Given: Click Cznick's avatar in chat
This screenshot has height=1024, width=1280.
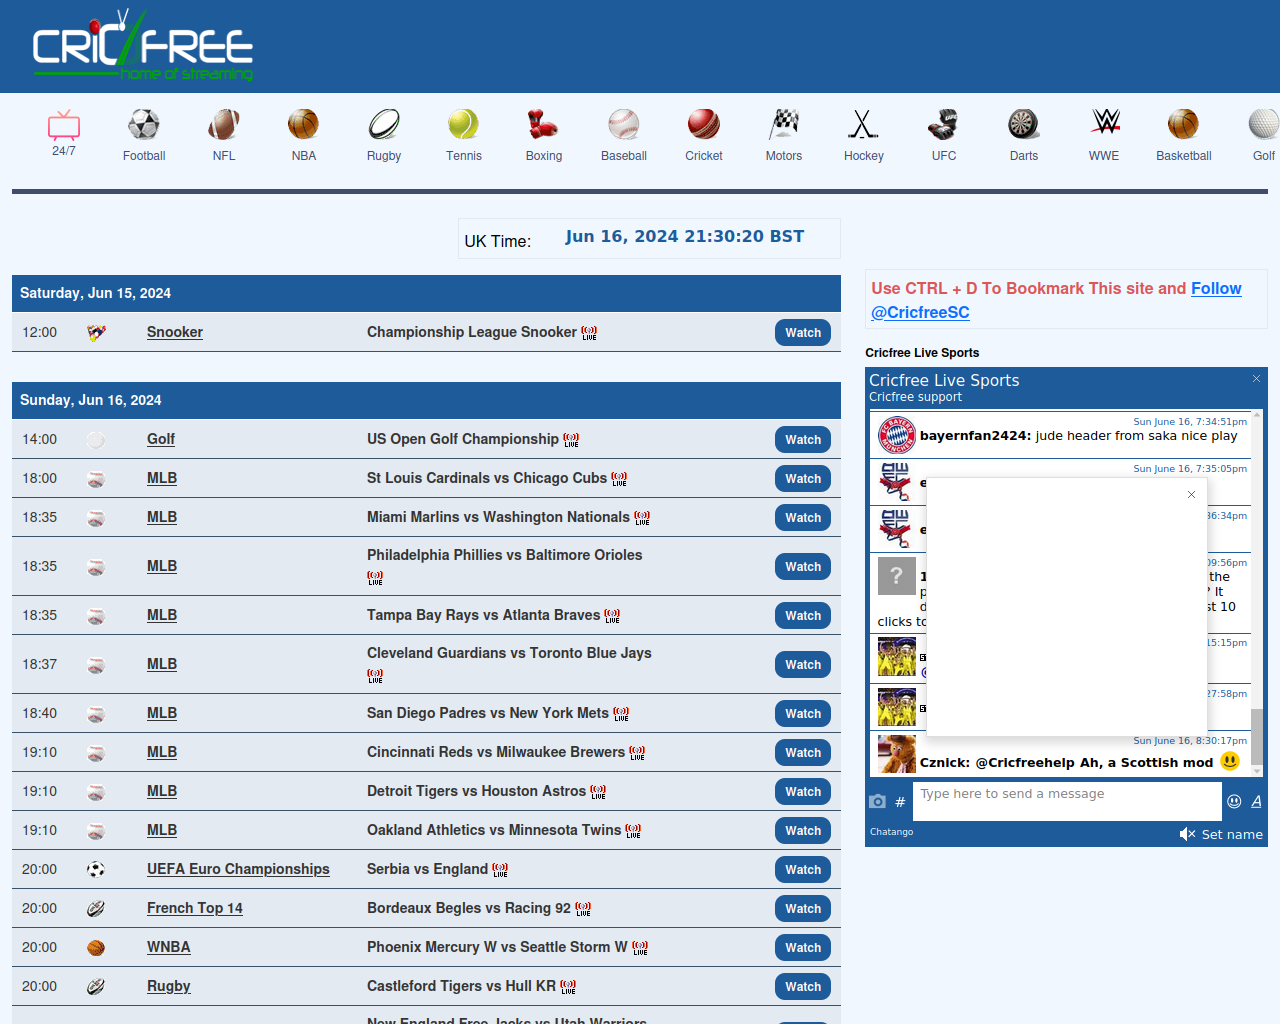Looking at the screenshot, I should pyautogui.click(x=897, y=754).
